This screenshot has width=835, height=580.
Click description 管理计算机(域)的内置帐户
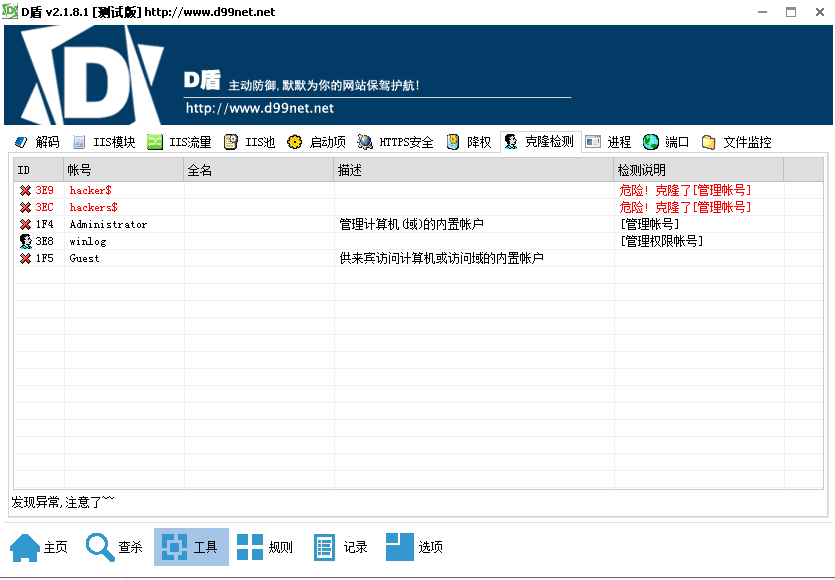point(412,224)
